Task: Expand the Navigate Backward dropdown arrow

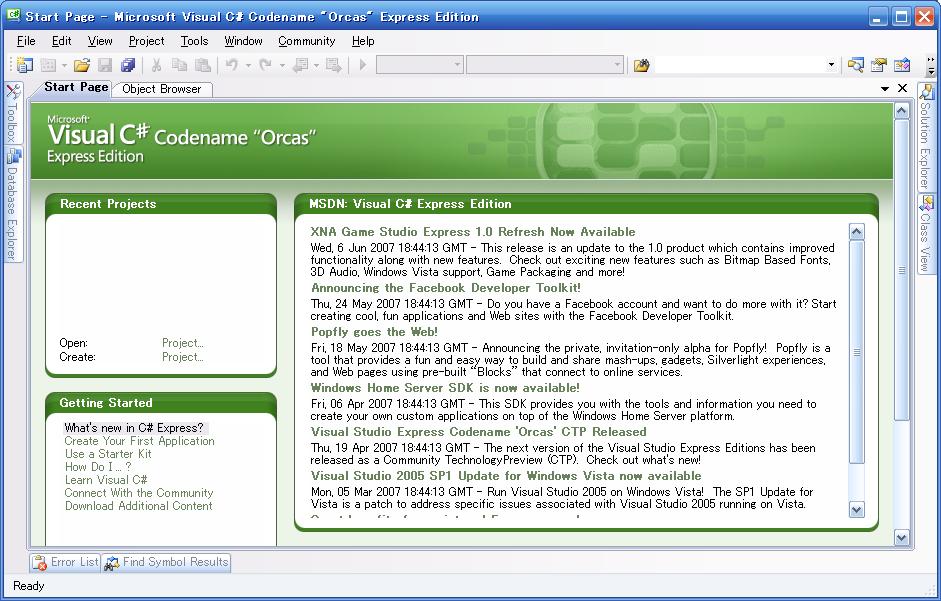Action: [316, 65]
